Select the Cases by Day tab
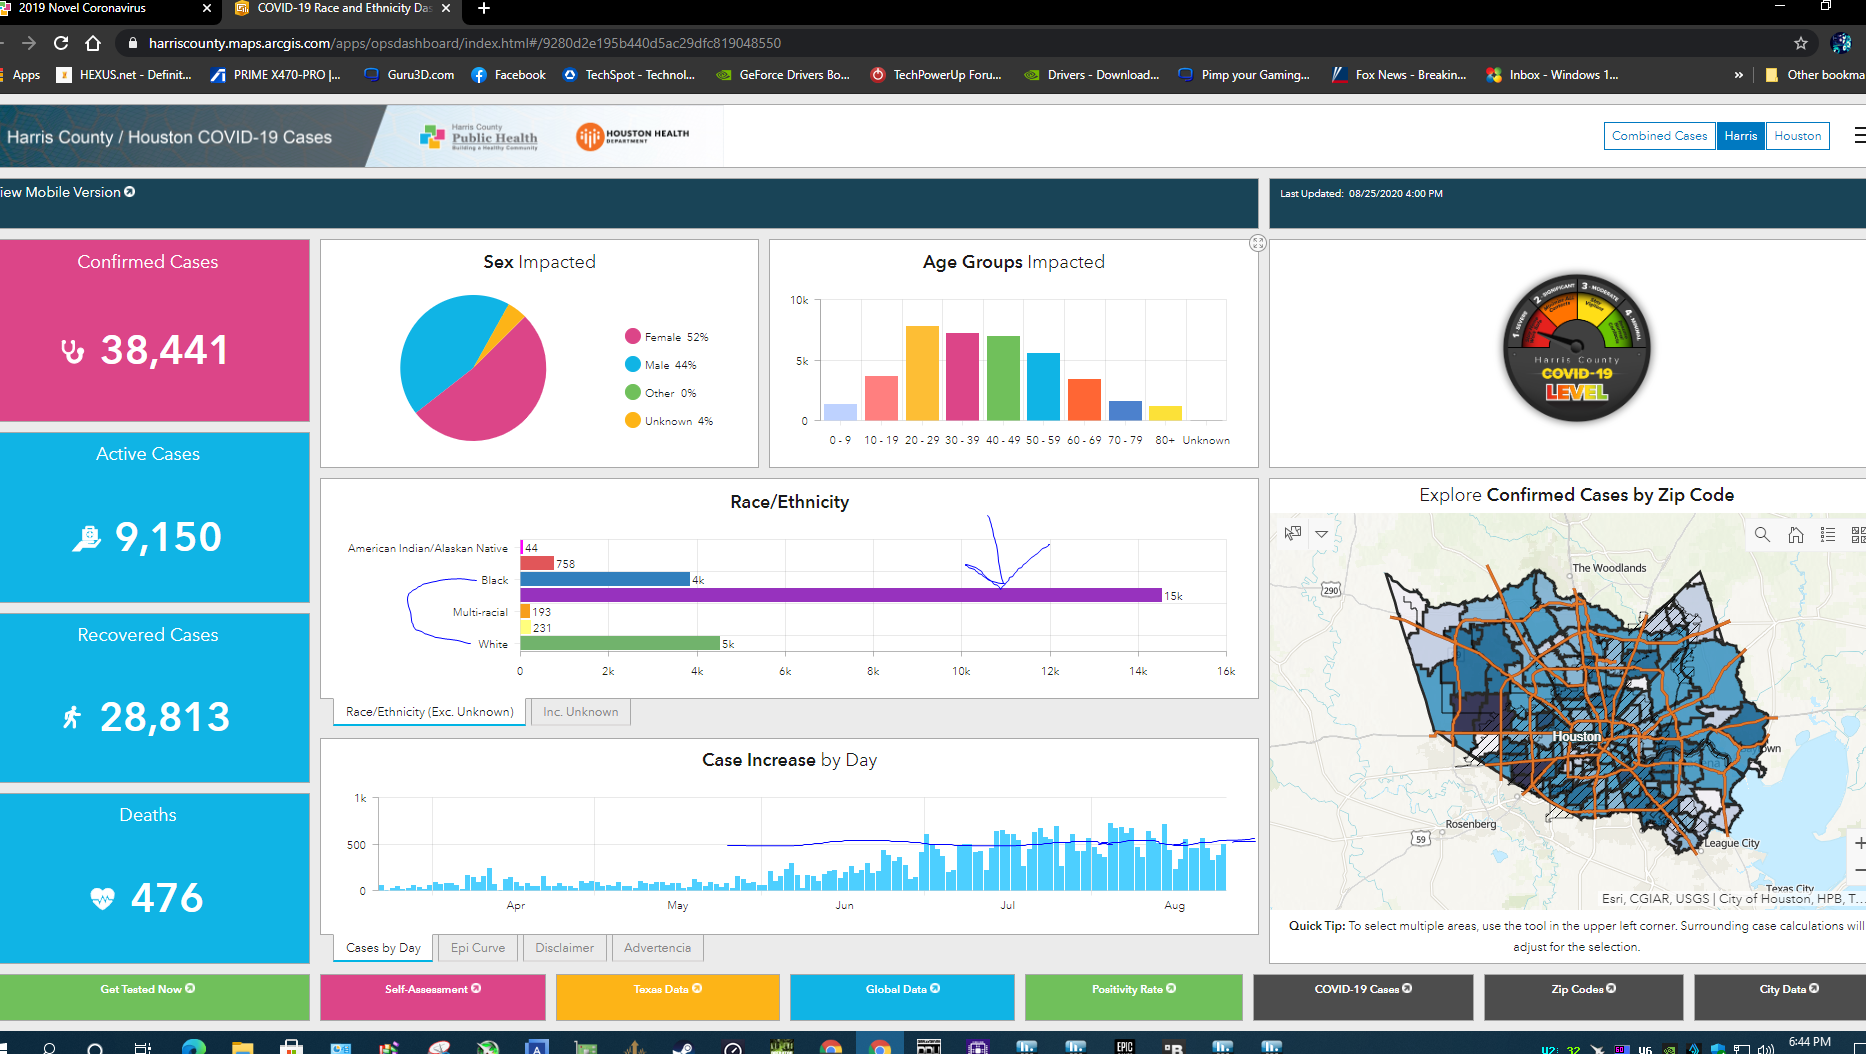This screenshot has width=1866, height=1054. click(x=383, y=948)
